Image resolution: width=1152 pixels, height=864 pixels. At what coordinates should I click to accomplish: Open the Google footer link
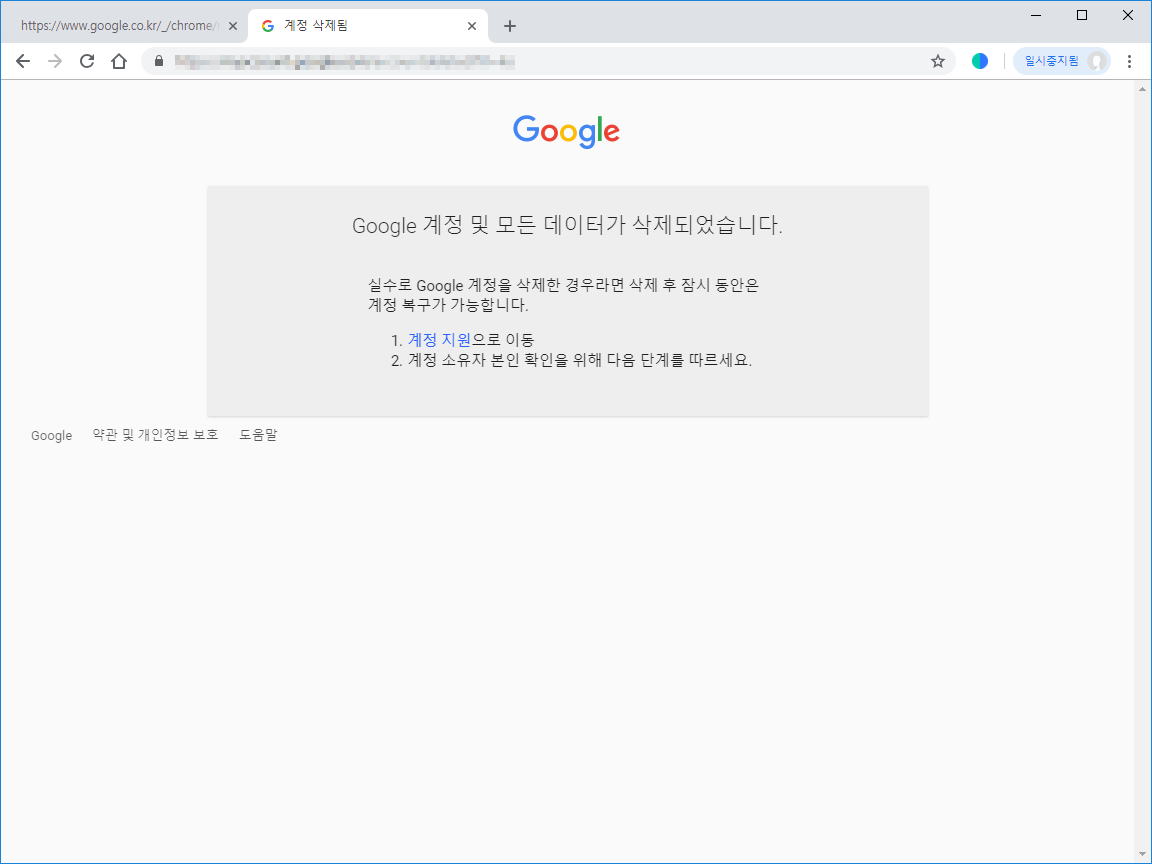[51, 436]
